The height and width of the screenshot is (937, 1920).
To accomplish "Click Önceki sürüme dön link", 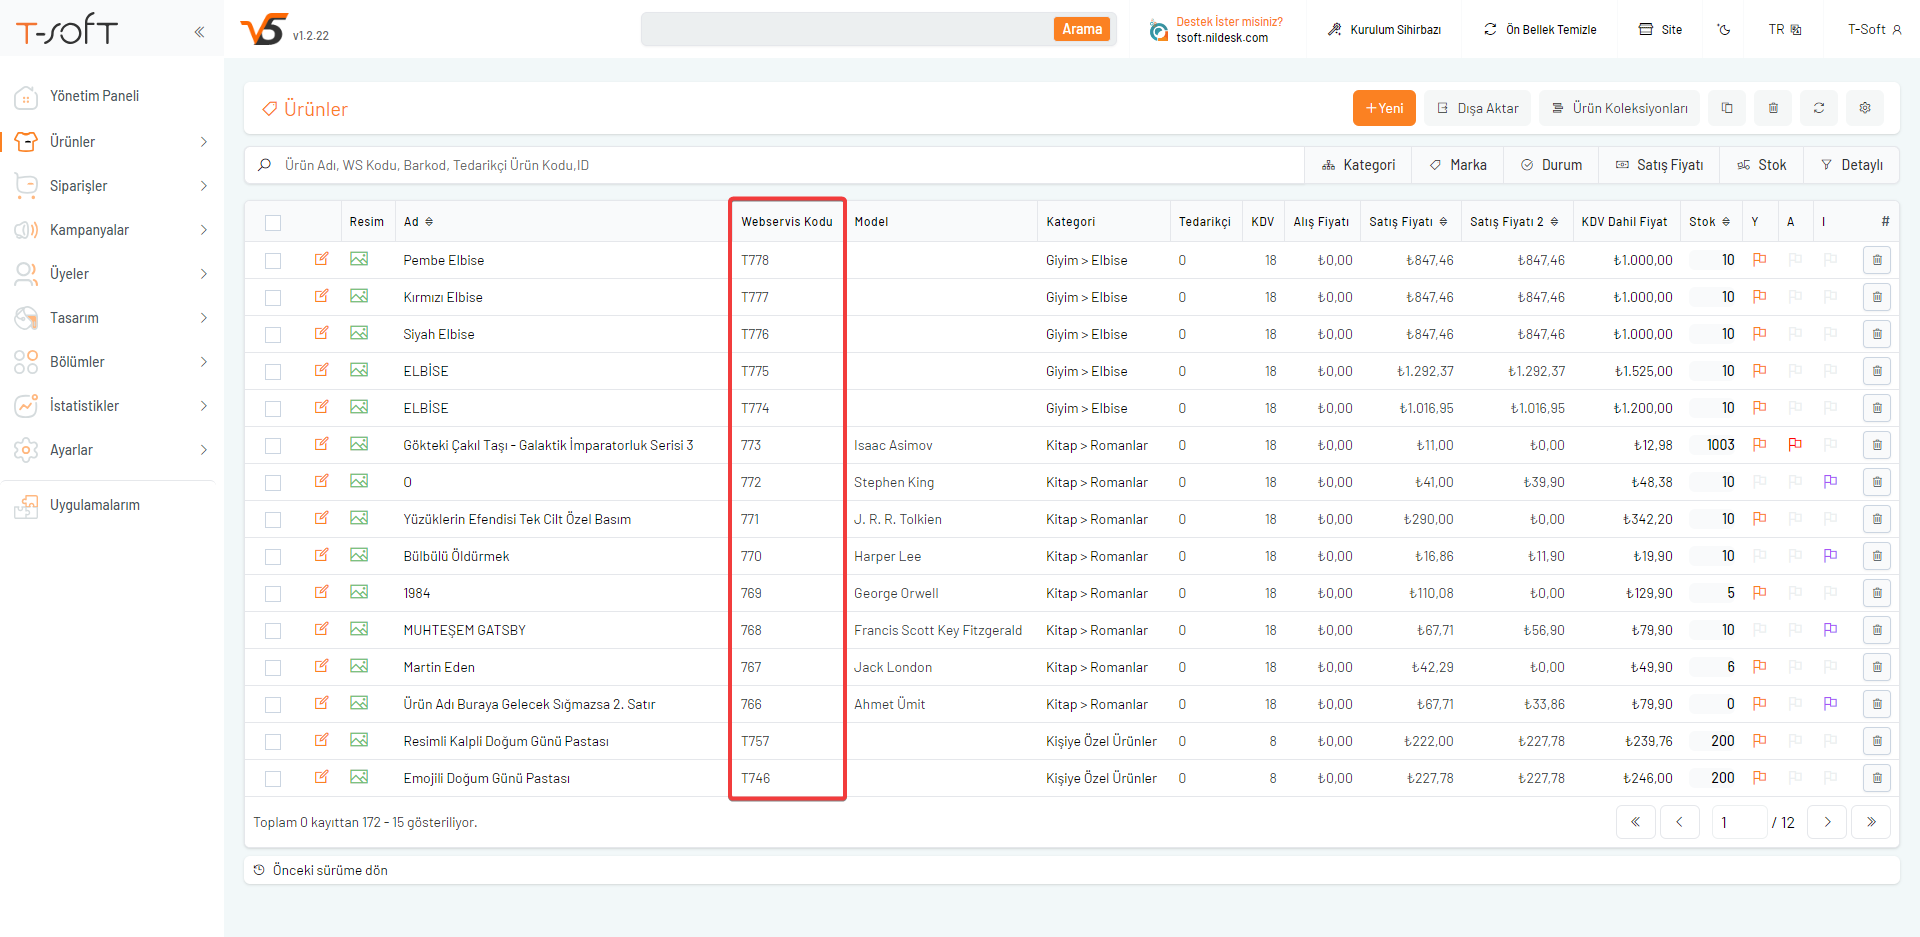I will [321, 870].
